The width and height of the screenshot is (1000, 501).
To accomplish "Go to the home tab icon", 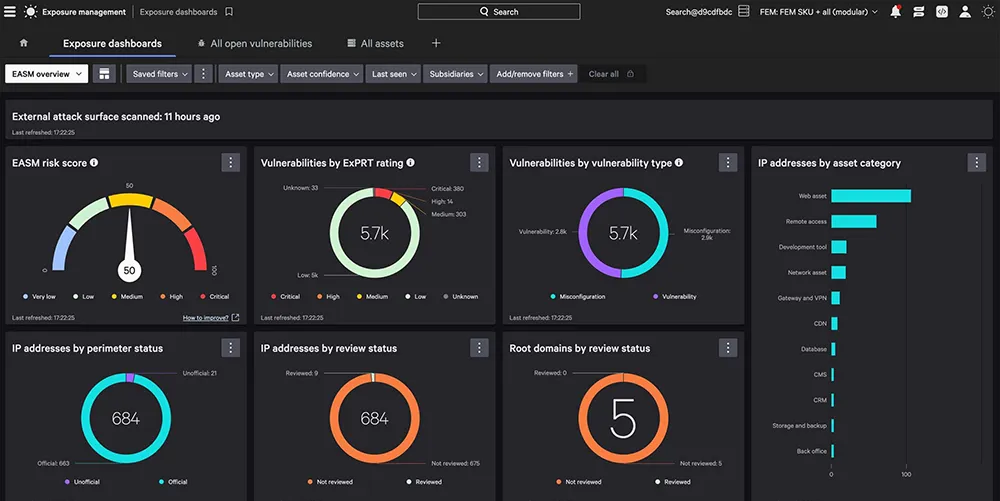I will point(24,43).
